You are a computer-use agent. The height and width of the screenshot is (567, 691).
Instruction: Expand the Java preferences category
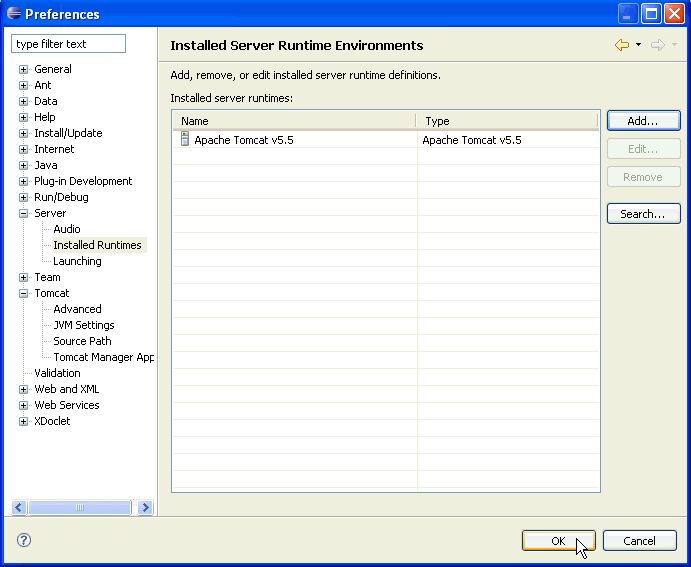[x=24, y=166]
